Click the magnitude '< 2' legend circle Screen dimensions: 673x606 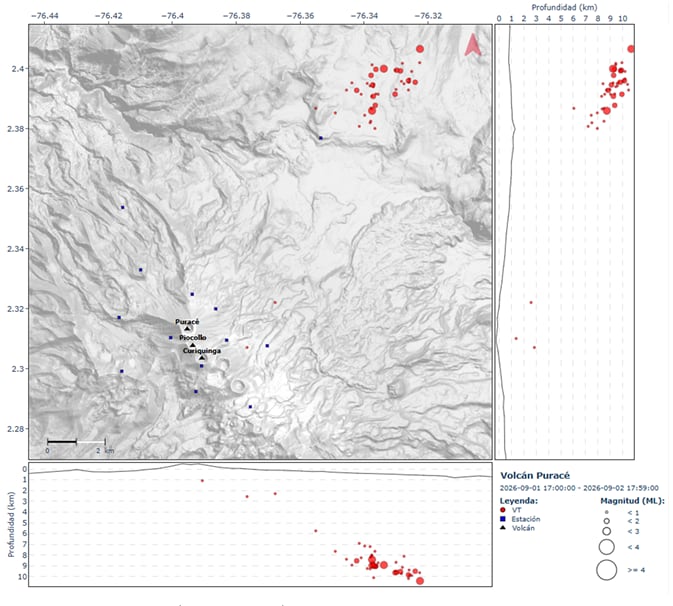click(606, 521)
